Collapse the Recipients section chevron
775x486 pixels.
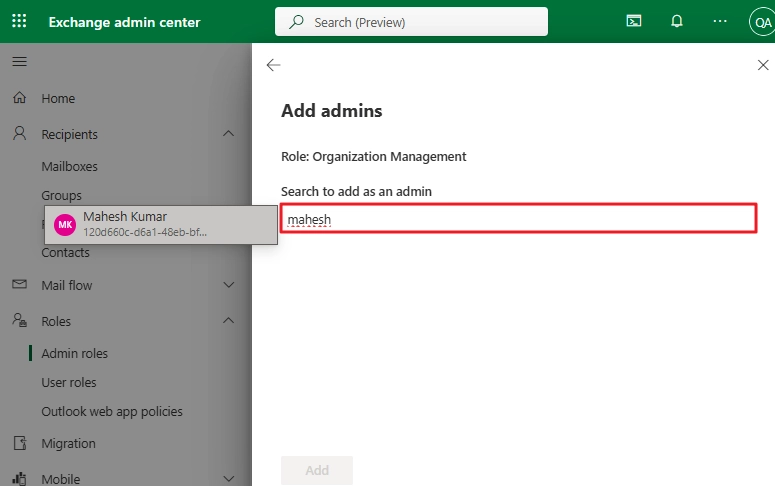(228, 133)
